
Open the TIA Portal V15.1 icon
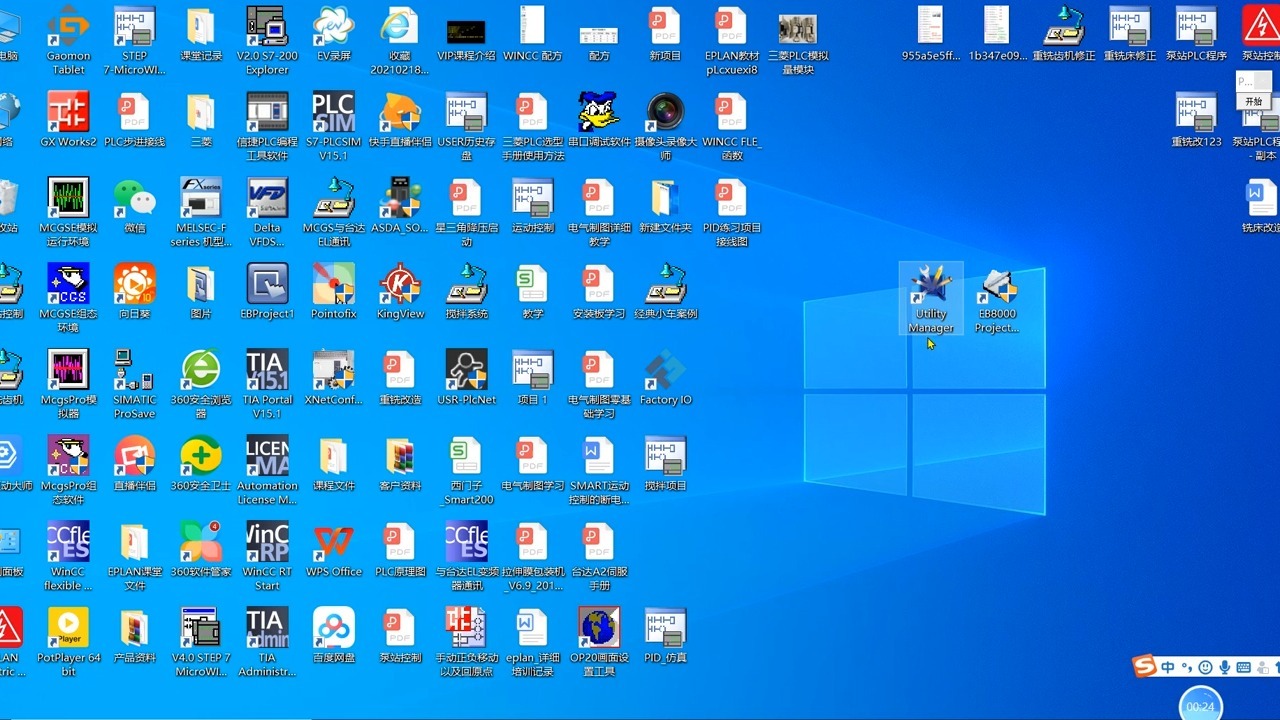[x=267, y=371]
